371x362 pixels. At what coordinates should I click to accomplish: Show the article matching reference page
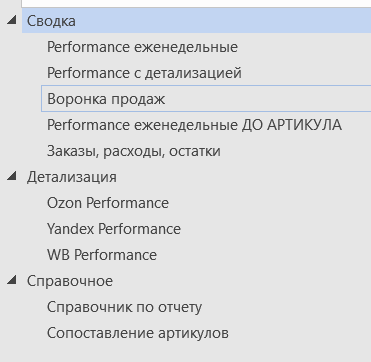(138, 333)
